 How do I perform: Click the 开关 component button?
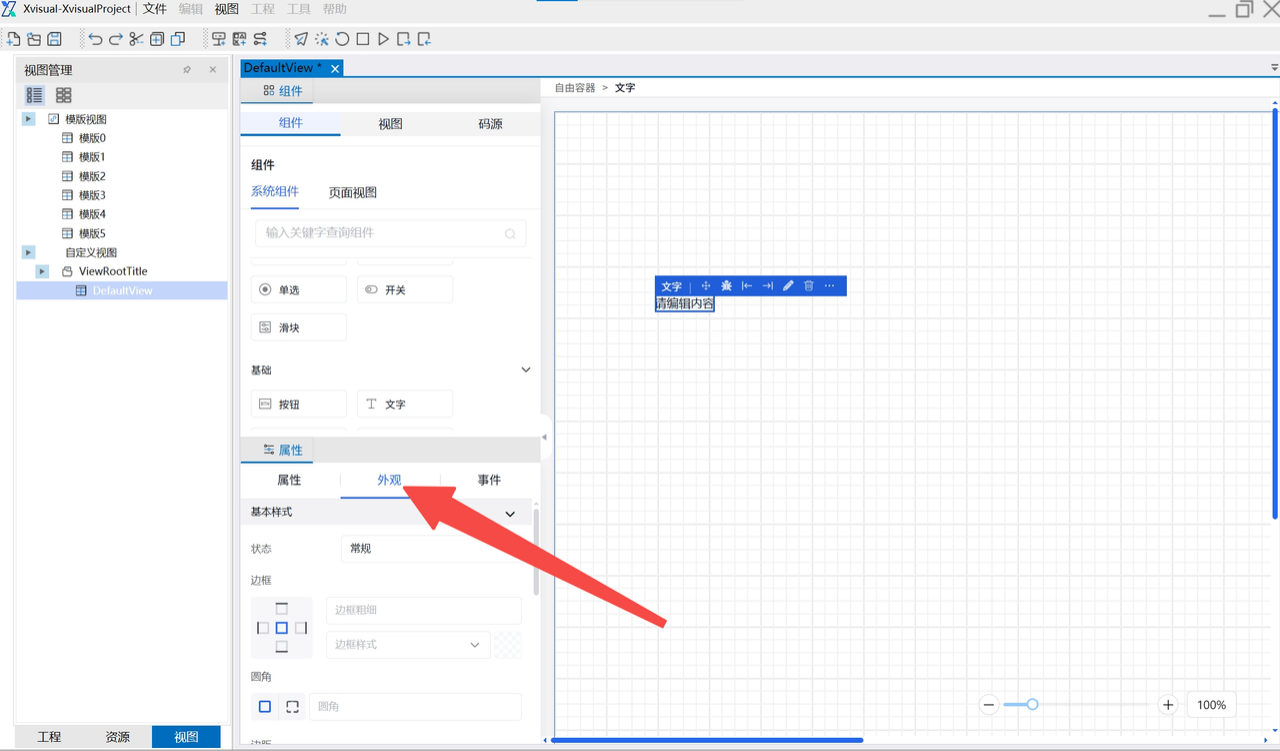(404, 290)
